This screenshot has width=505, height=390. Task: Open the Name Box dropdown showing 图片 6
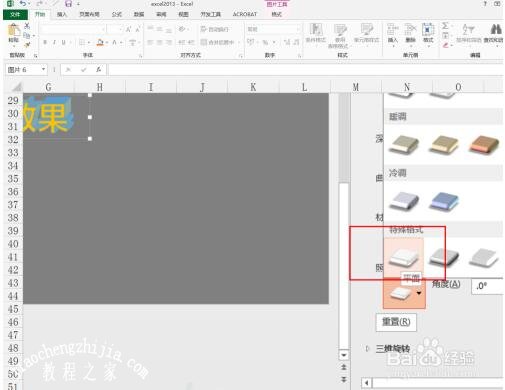(43, 69)
